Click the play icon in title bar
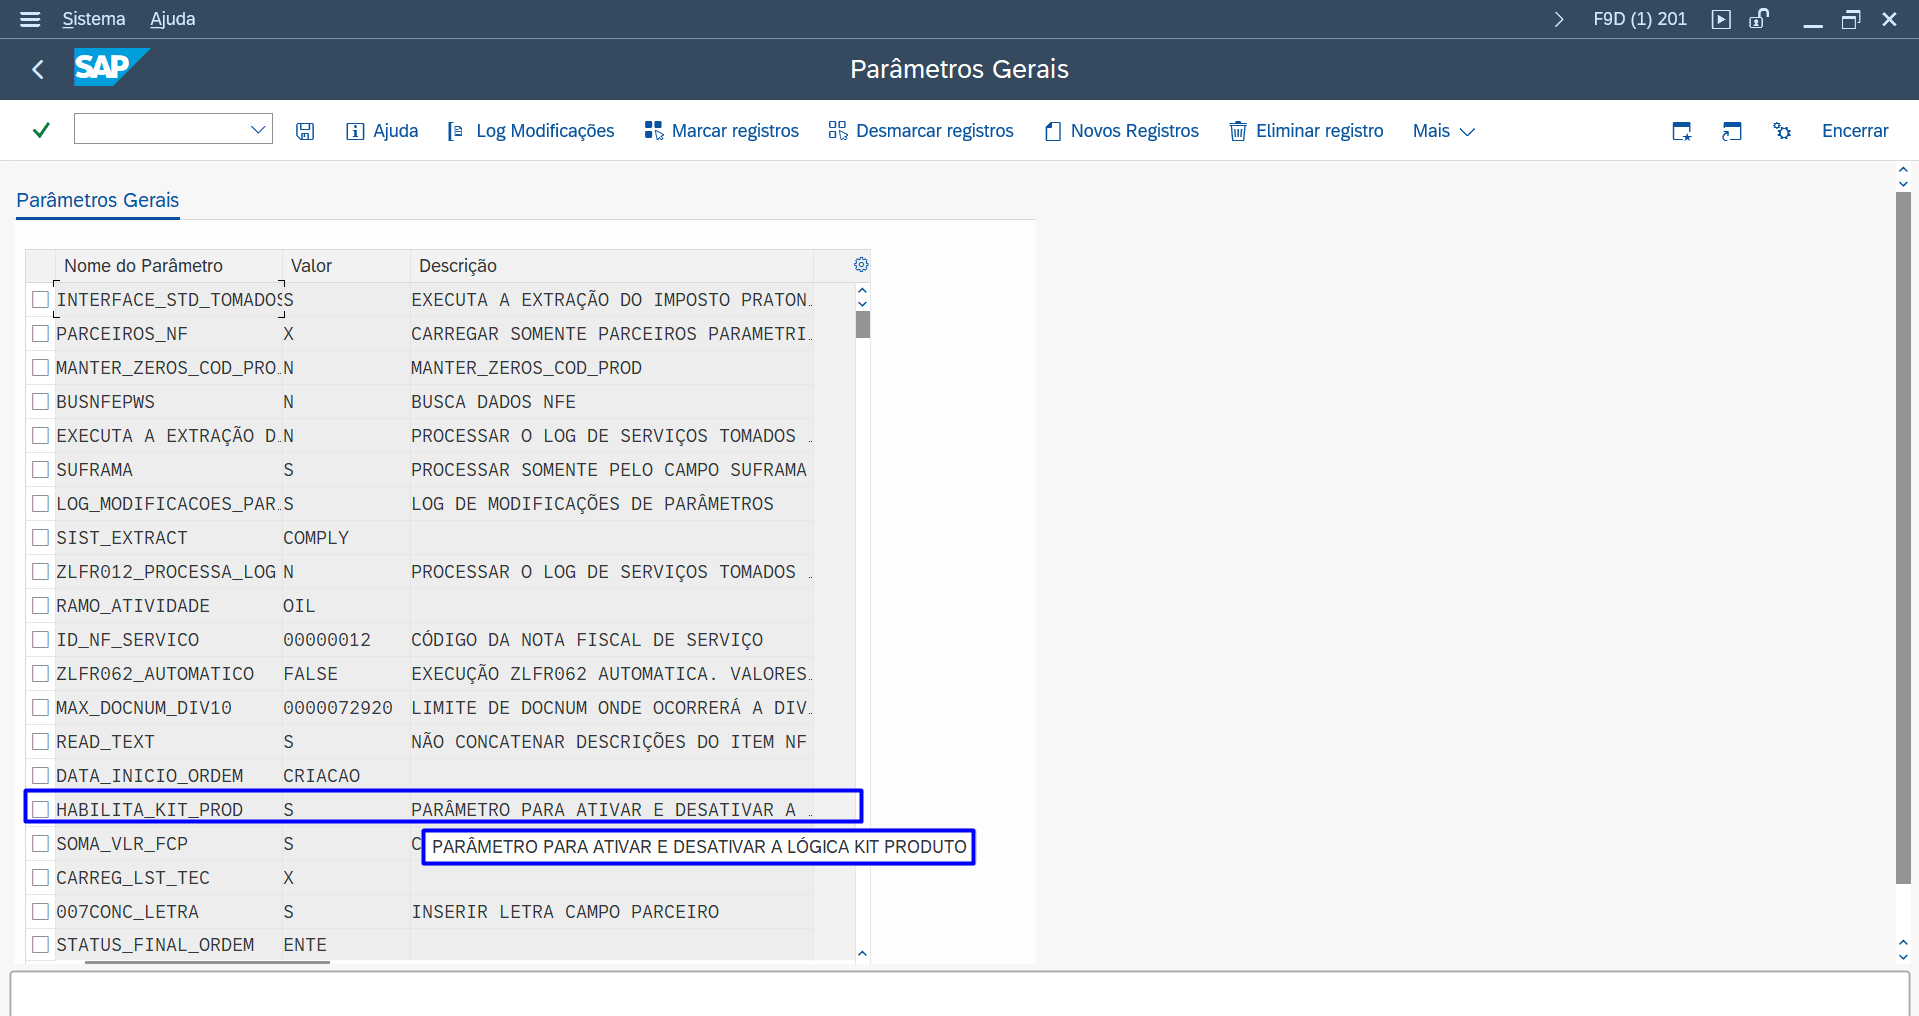The height and width of the screenshot is (1016, 1919). (1721, 19)
